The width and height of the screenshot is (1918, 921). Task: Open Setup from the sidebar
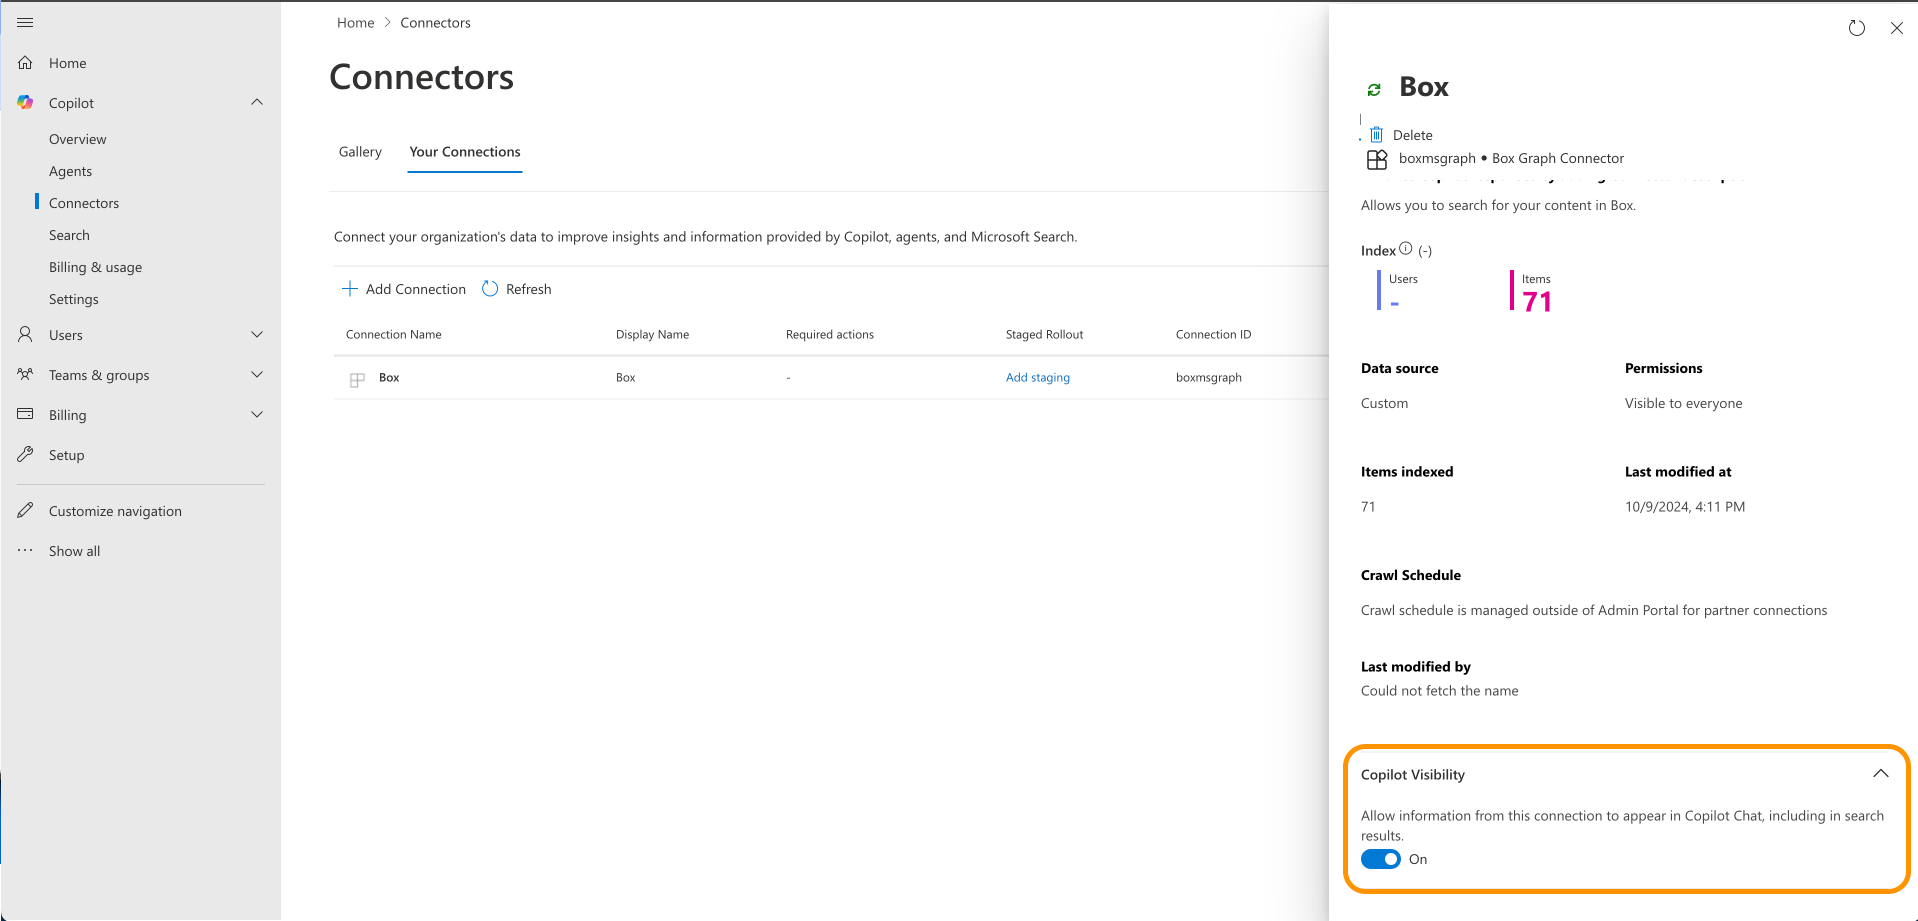pos(66,455)
